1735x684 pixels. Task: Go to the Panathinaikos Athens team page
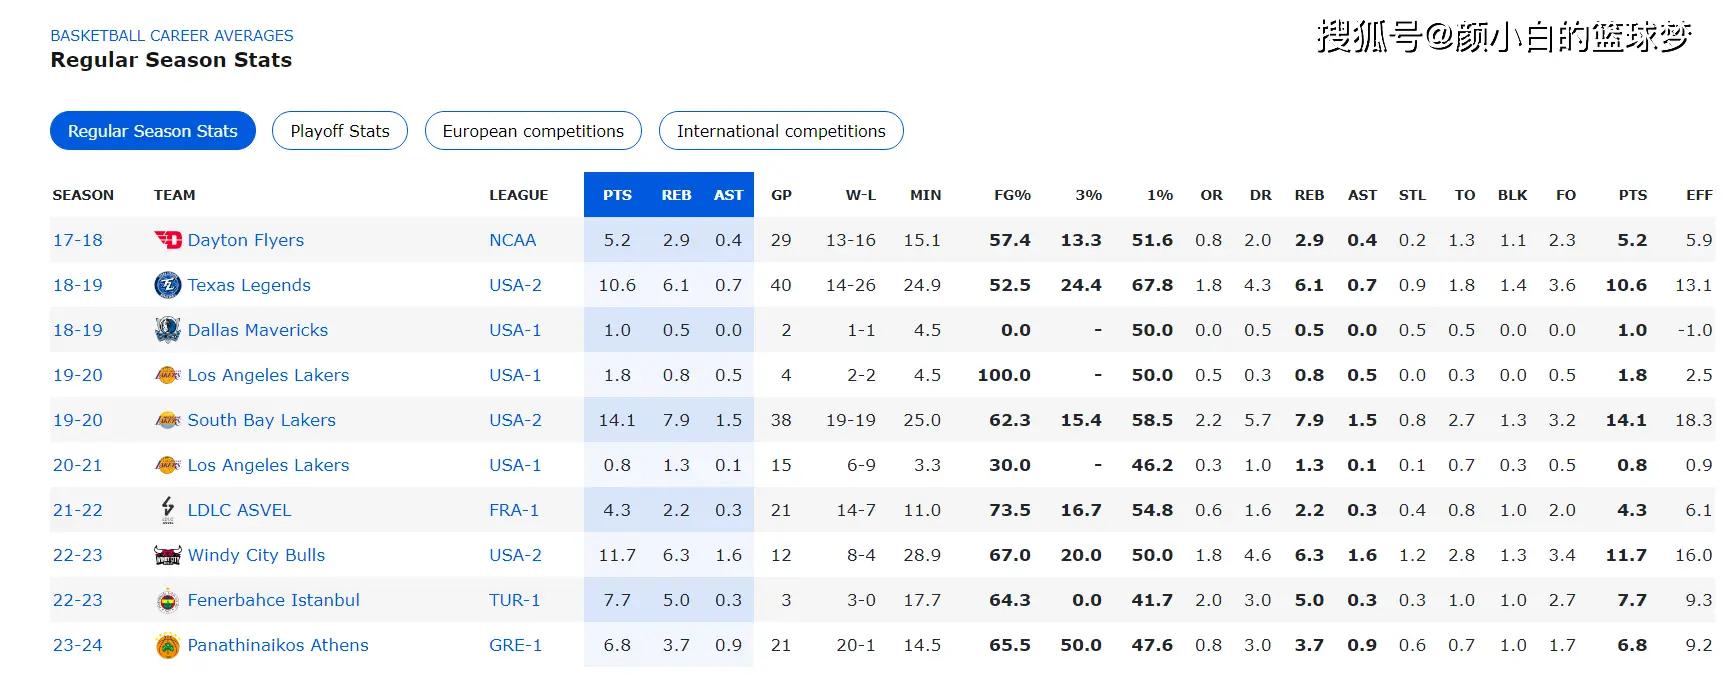coord(278,645)
